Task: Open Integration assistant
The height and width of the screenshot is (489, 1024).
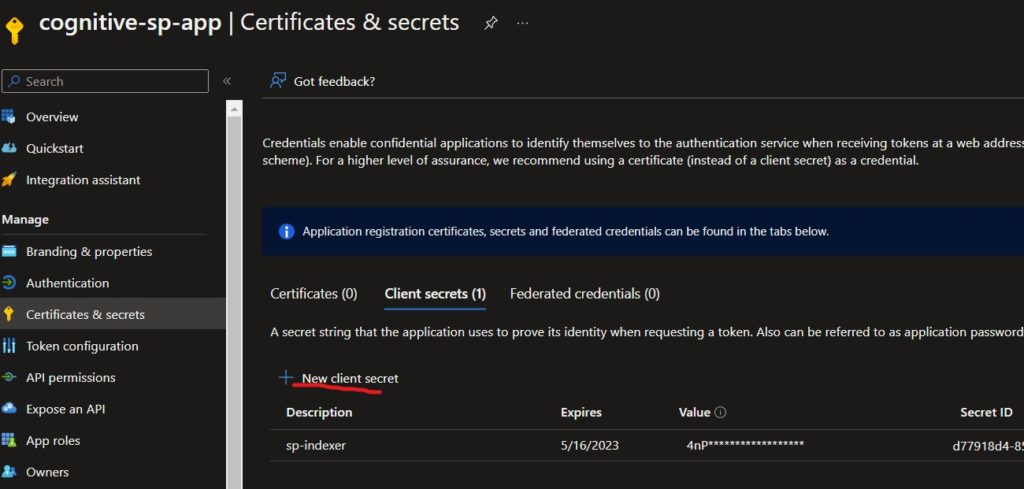Action: pyautogui.click(x=83, y=180)
